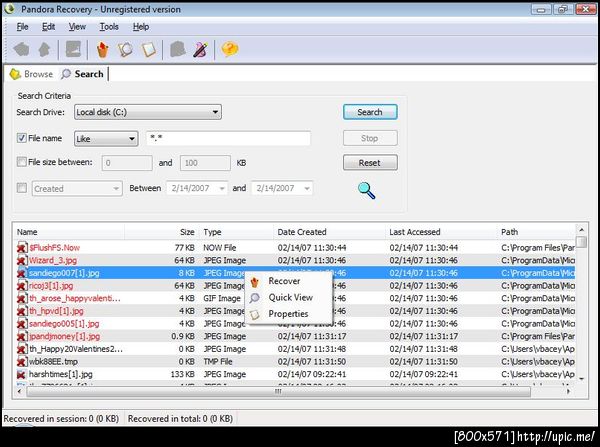Click the Properties toolbar icon

click(148, 49)
